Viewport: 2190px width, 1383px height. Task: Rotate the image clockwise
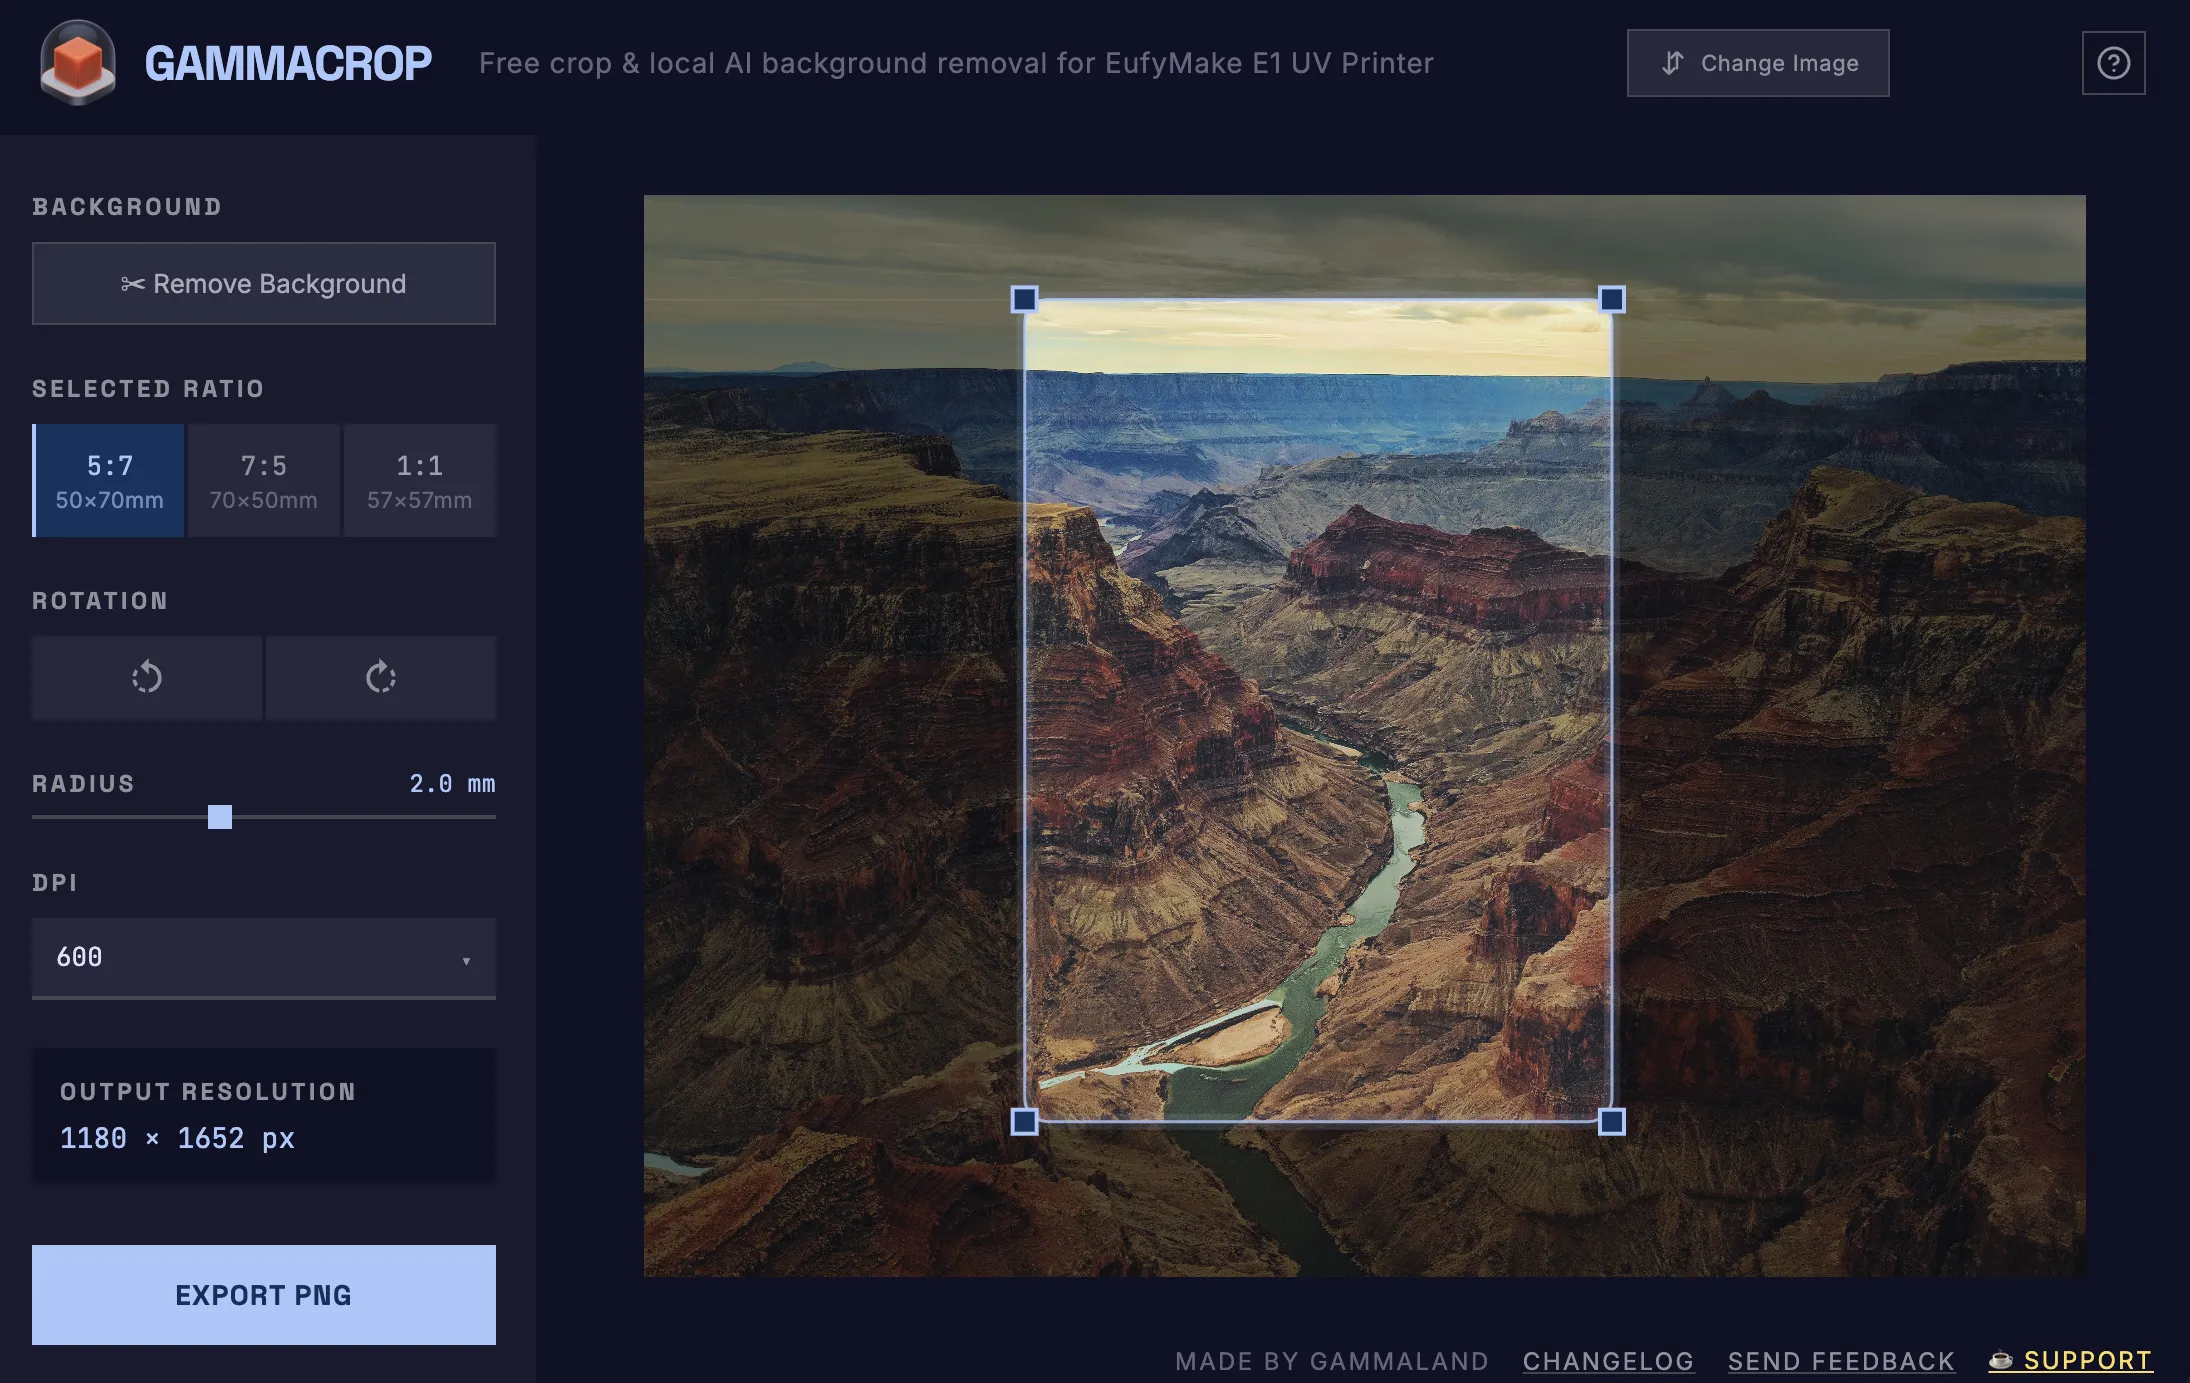pyautogui.click(x=381, y=678)
